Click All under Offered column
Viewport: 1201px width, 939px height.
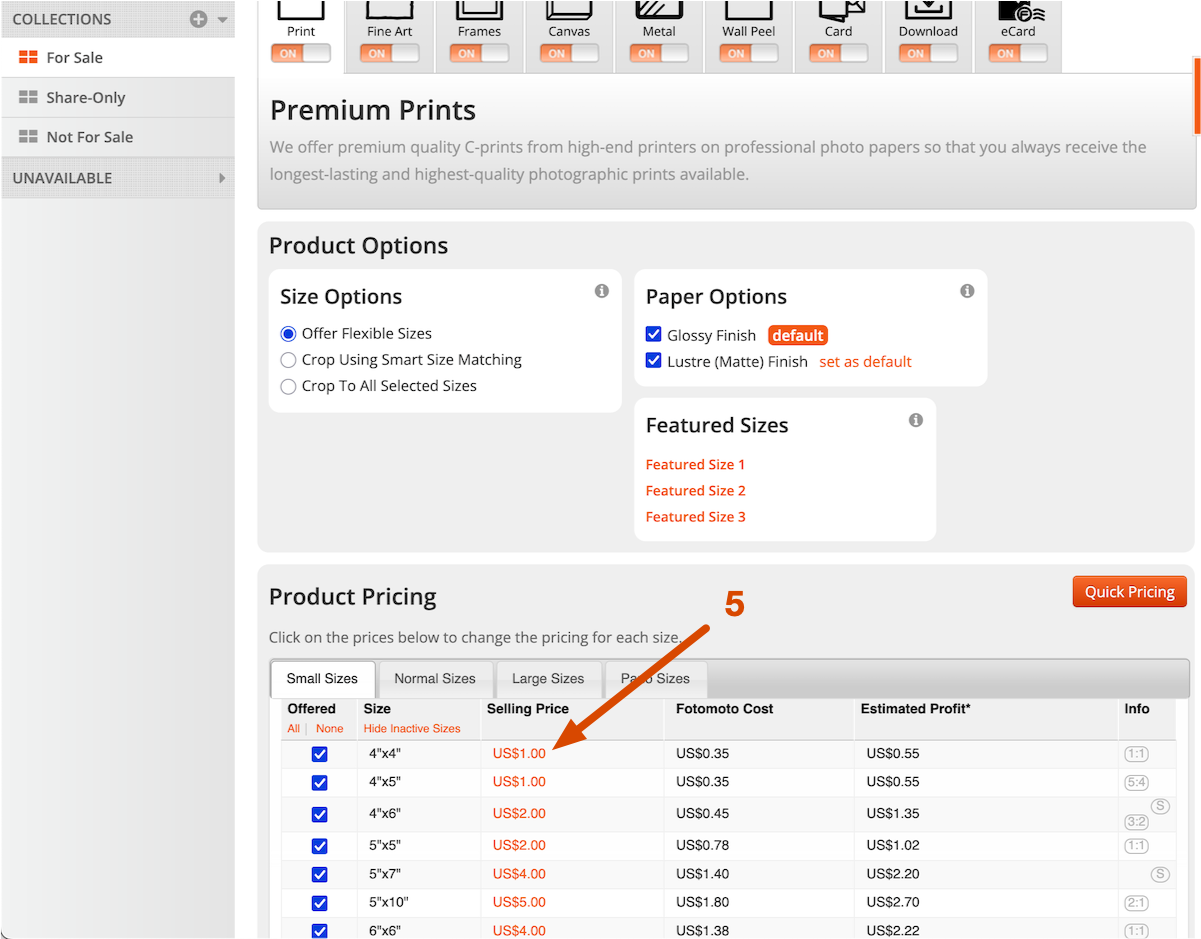coord(293,729)
